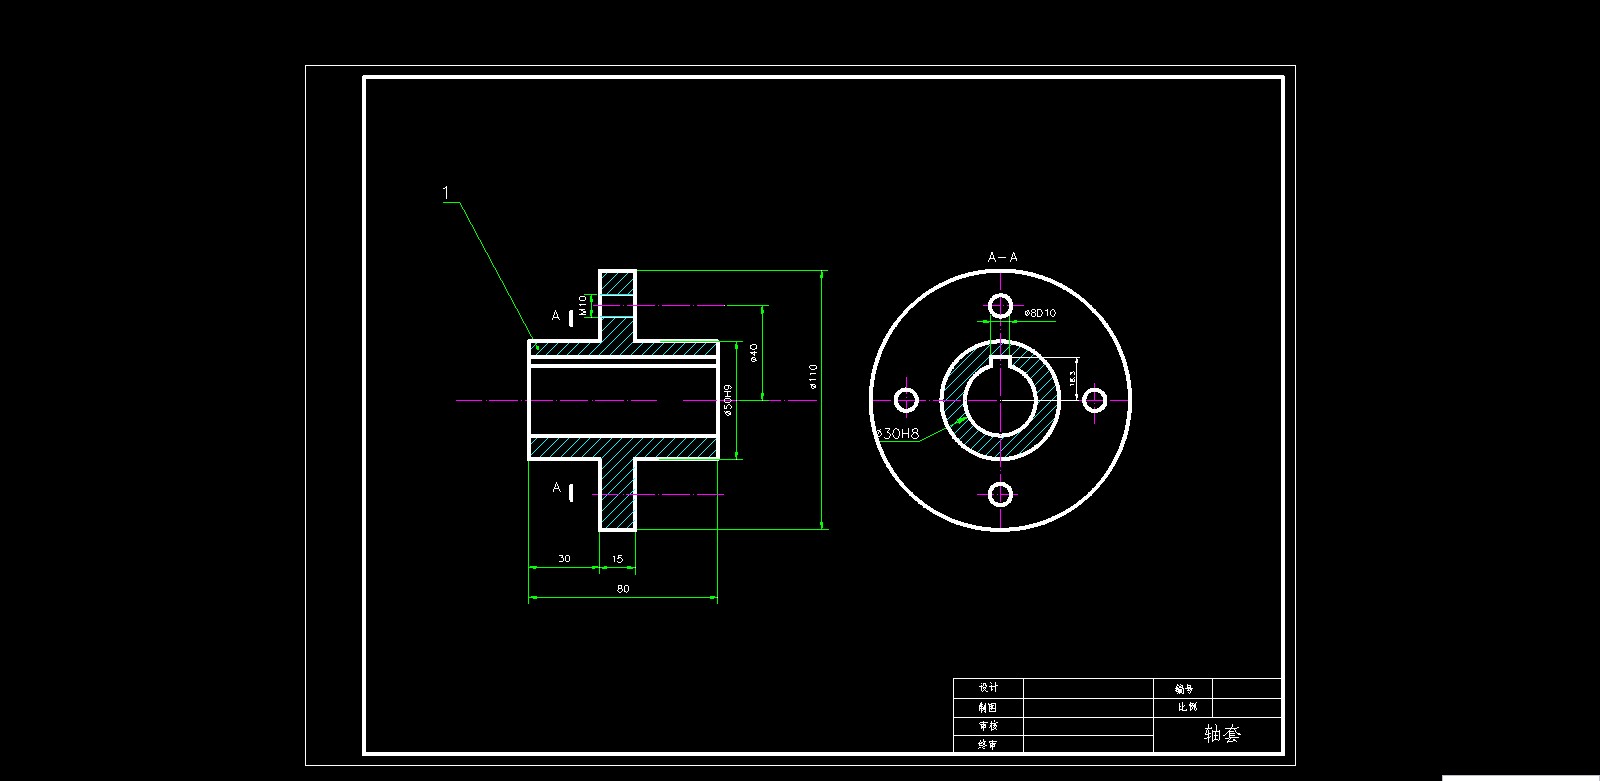This screenshot has width=1600, height=781.
Task: Click the blank cell beside 编号
Action: coord(1246,688)
